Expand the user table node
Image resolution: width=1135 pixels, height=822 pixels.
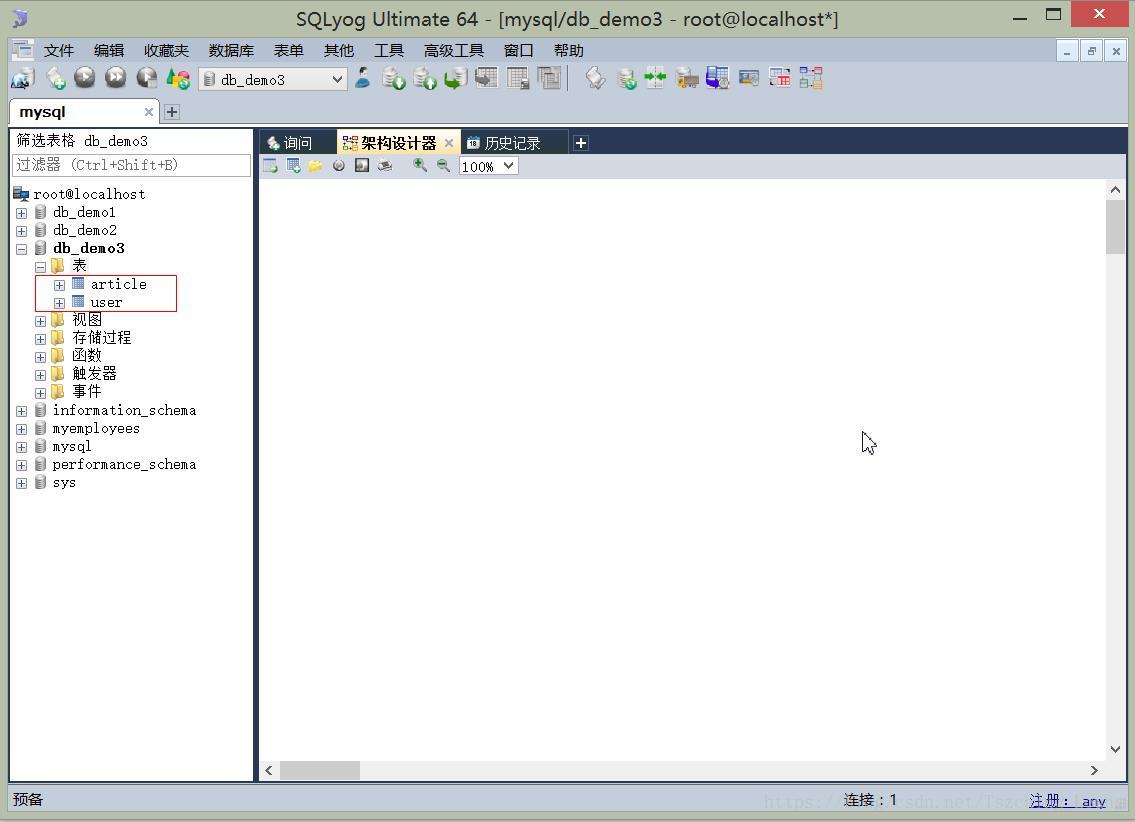click(x=59, y=303)
